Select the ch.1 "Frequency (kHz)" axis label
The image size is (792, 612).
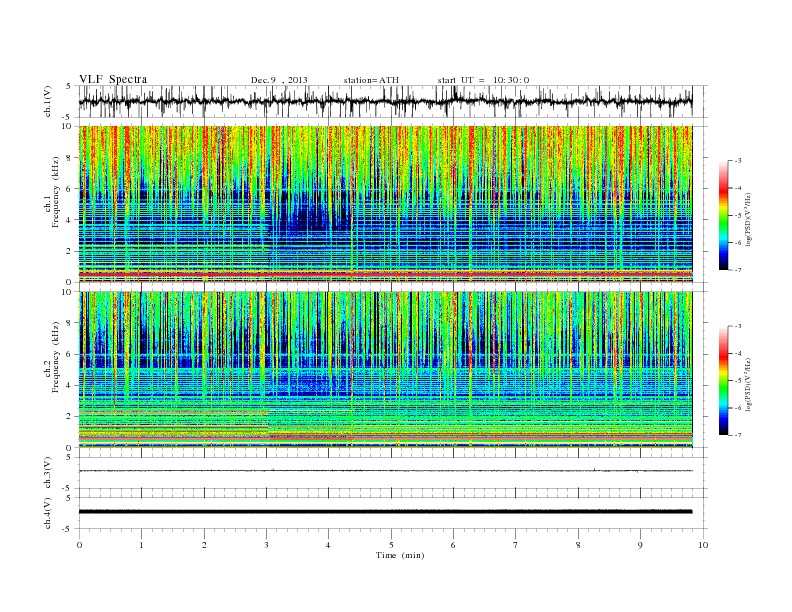click(56, 192)
